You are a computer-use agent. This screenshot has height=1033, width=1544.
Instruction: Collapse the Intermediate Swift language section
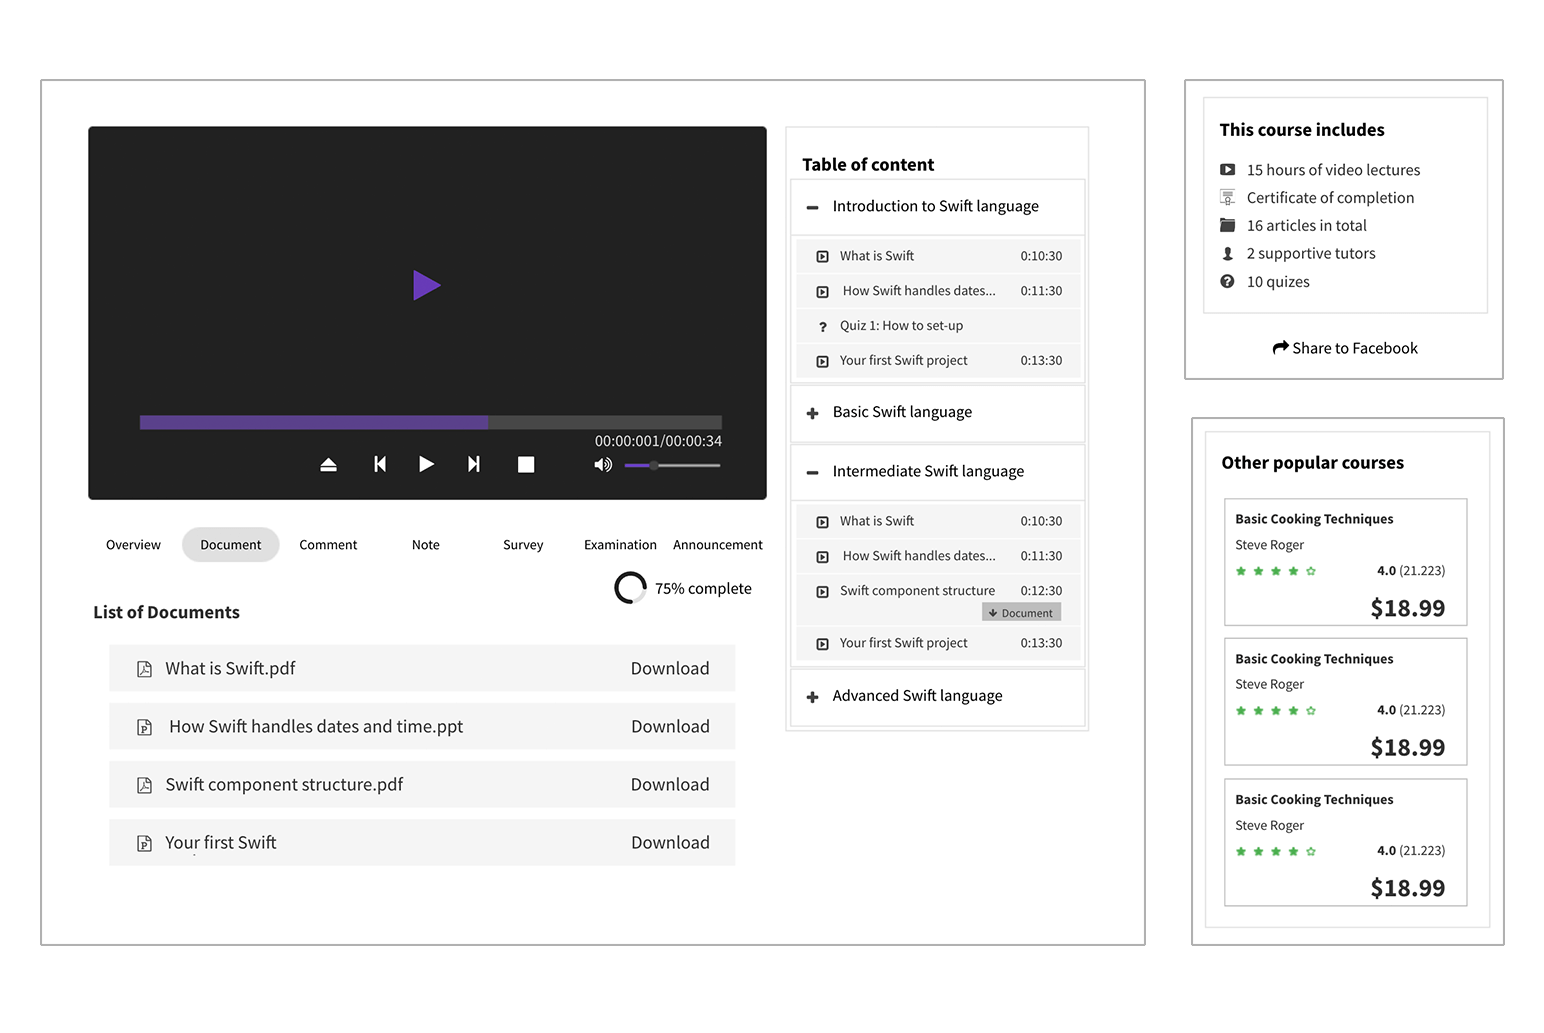(813, 471)
